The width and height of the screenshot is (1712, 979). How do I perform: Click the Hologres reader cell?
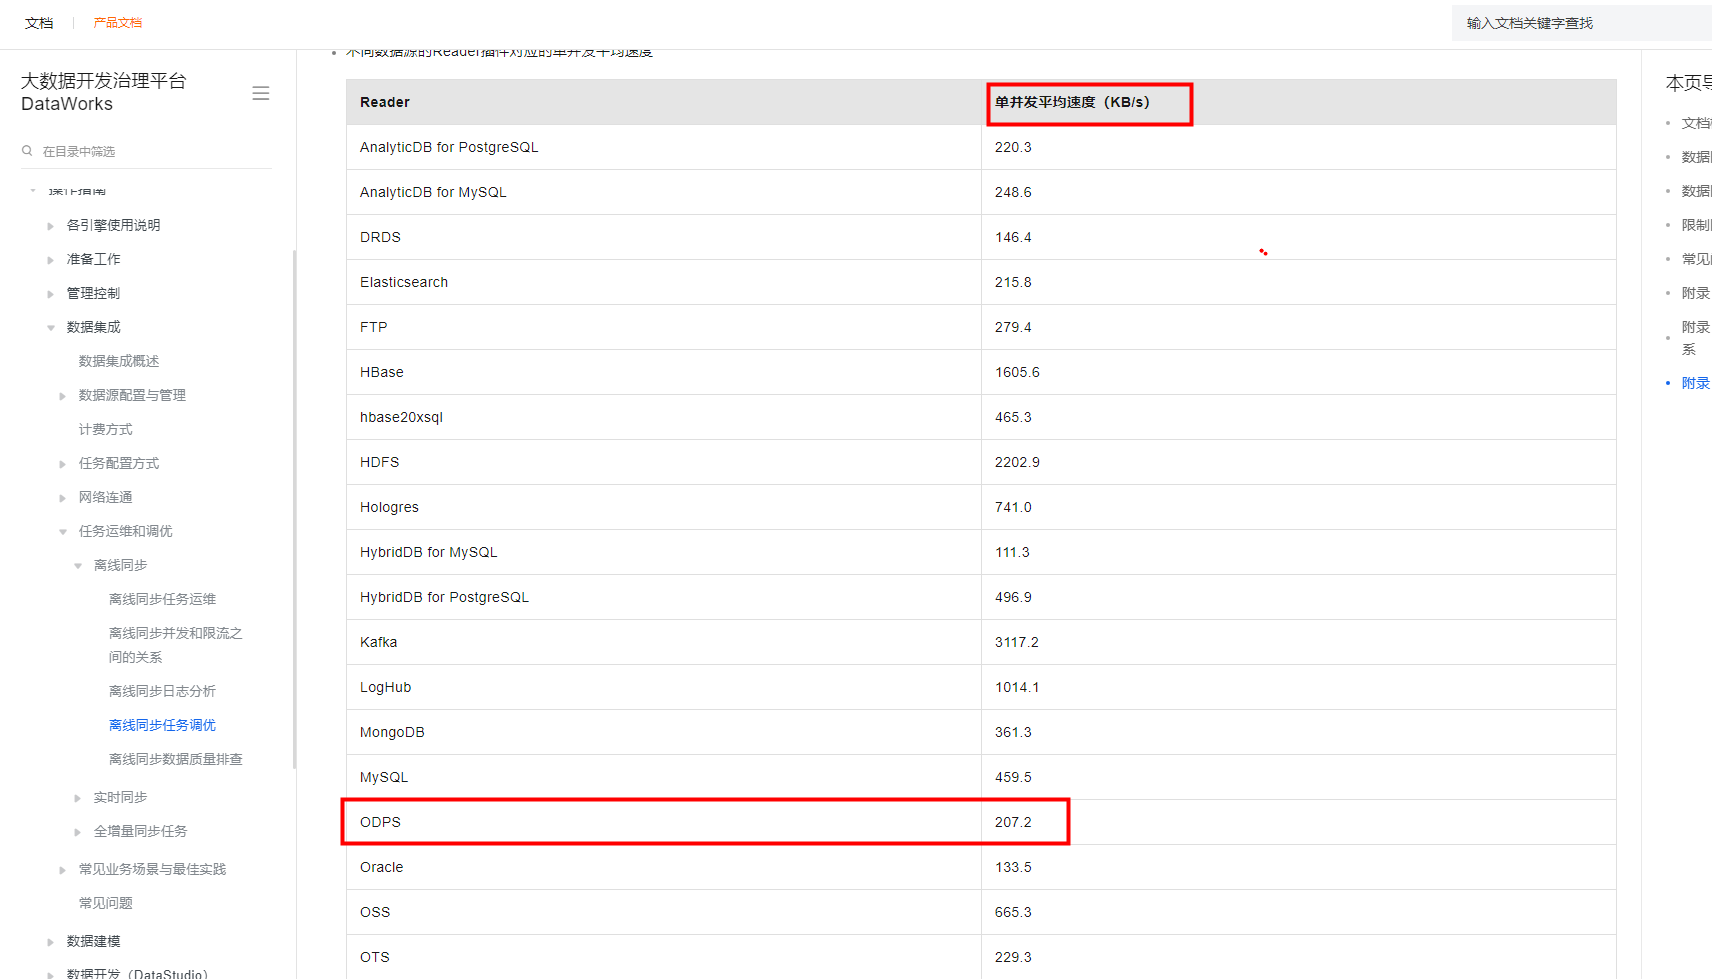point(664,507)
